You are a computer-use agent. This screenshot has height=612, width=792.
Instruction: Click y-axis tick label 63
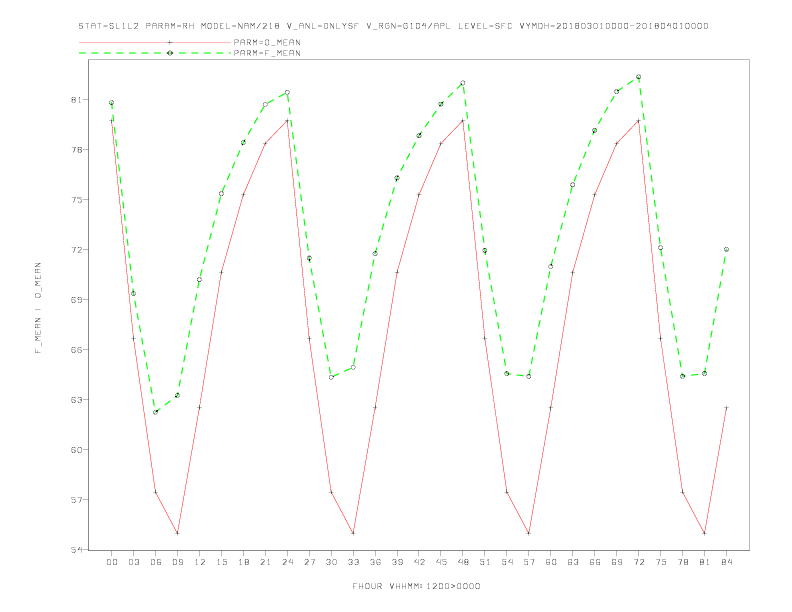[x=76, y=400]
